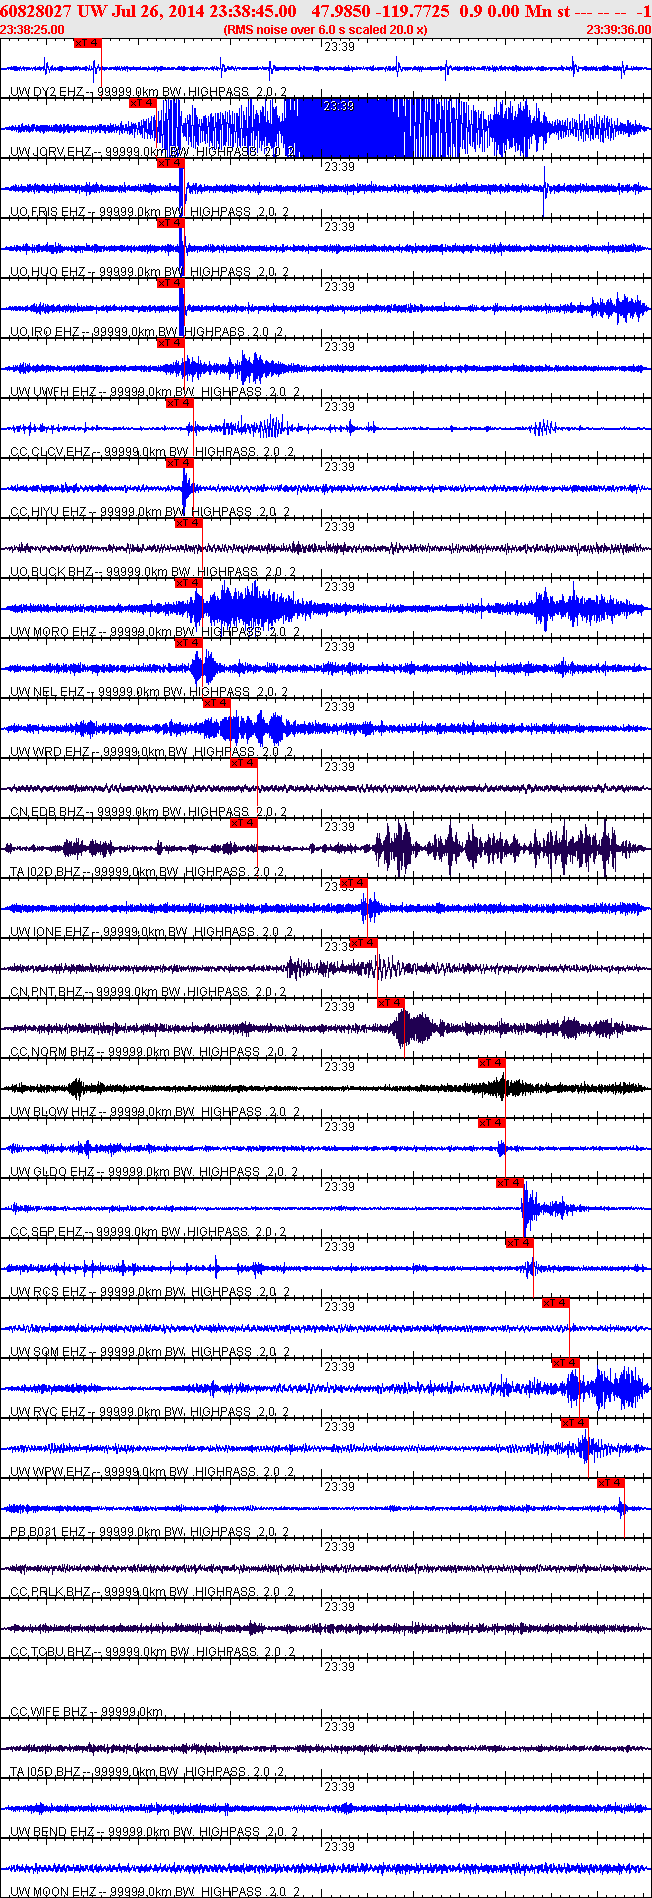Click the pick marker on CC.SEP trace
The width and height of the screenshot is (652, 1898).
(x=511, y=1182)
